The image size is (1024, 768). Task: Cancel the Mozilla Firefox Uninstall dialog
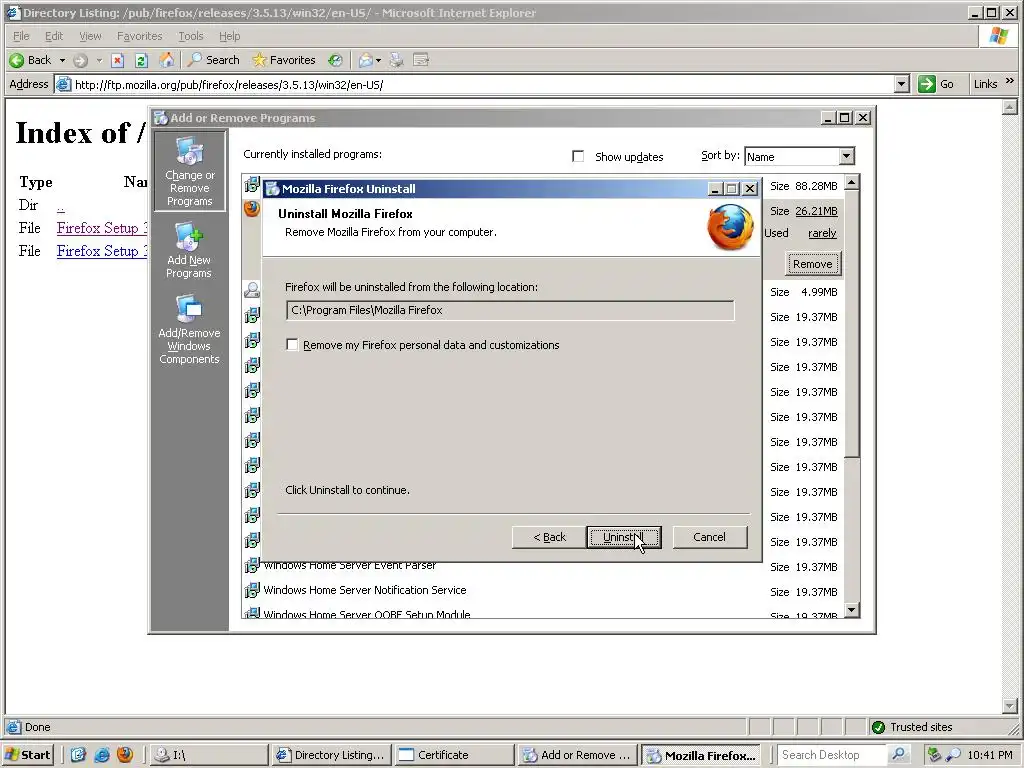click(709, 537)
